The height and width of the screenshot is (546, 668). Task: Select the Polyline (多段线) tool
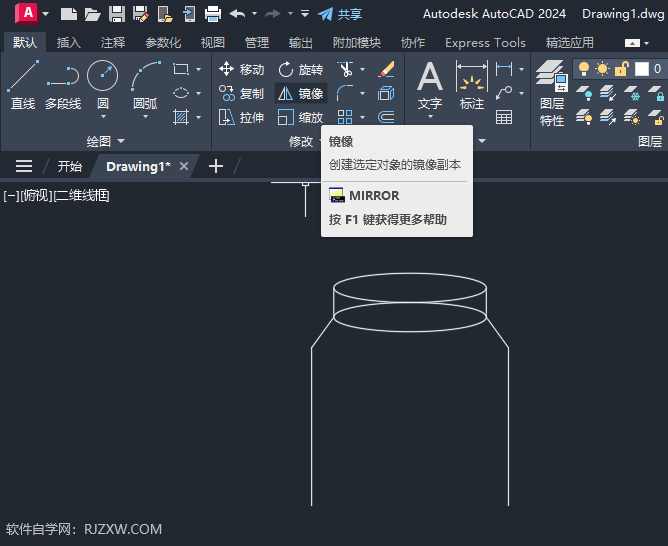pyautogui.click(x=63, y=85)
